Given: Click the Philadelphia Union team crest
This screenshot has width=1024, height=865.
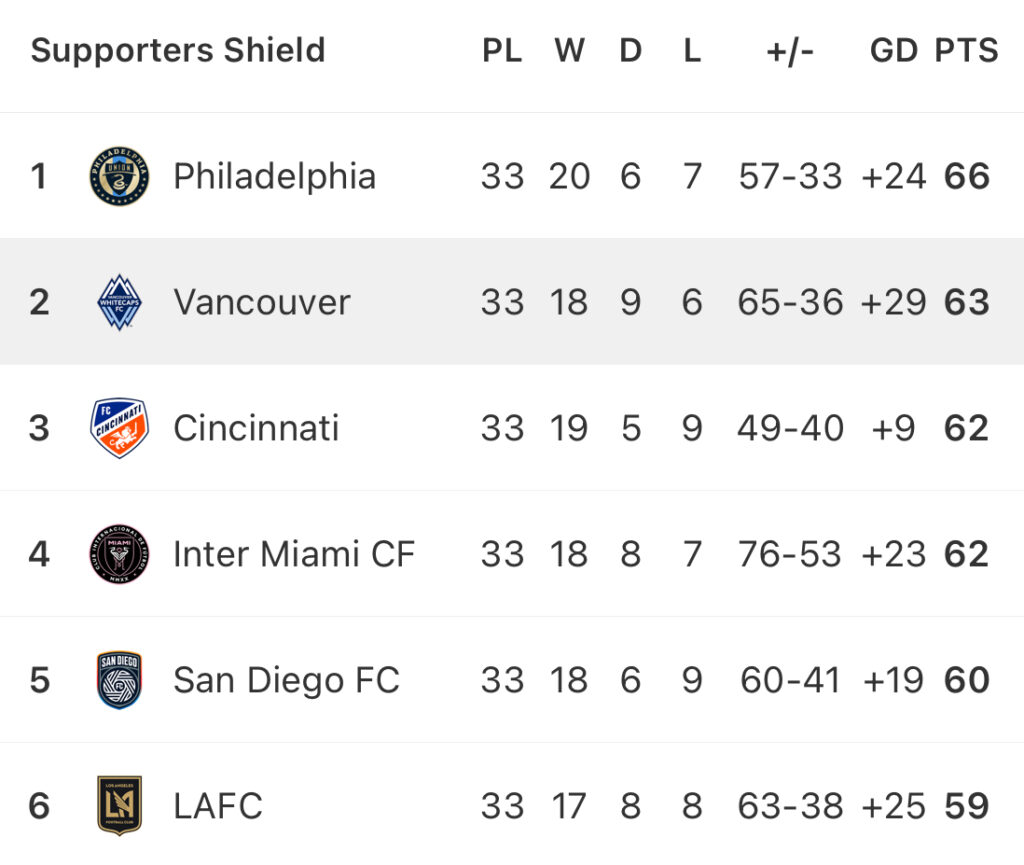Looking at the screenshot, I should [119, 176].
